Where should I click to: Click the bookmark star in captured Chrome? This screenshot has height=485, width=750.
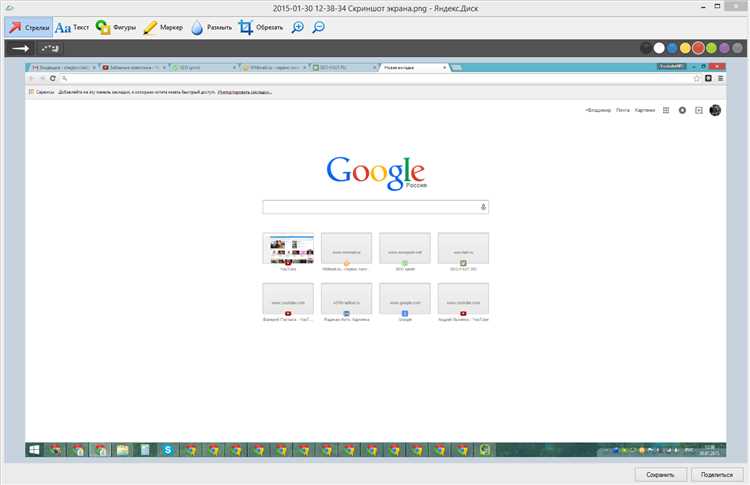pyautogui.click(x=696, y=78)
